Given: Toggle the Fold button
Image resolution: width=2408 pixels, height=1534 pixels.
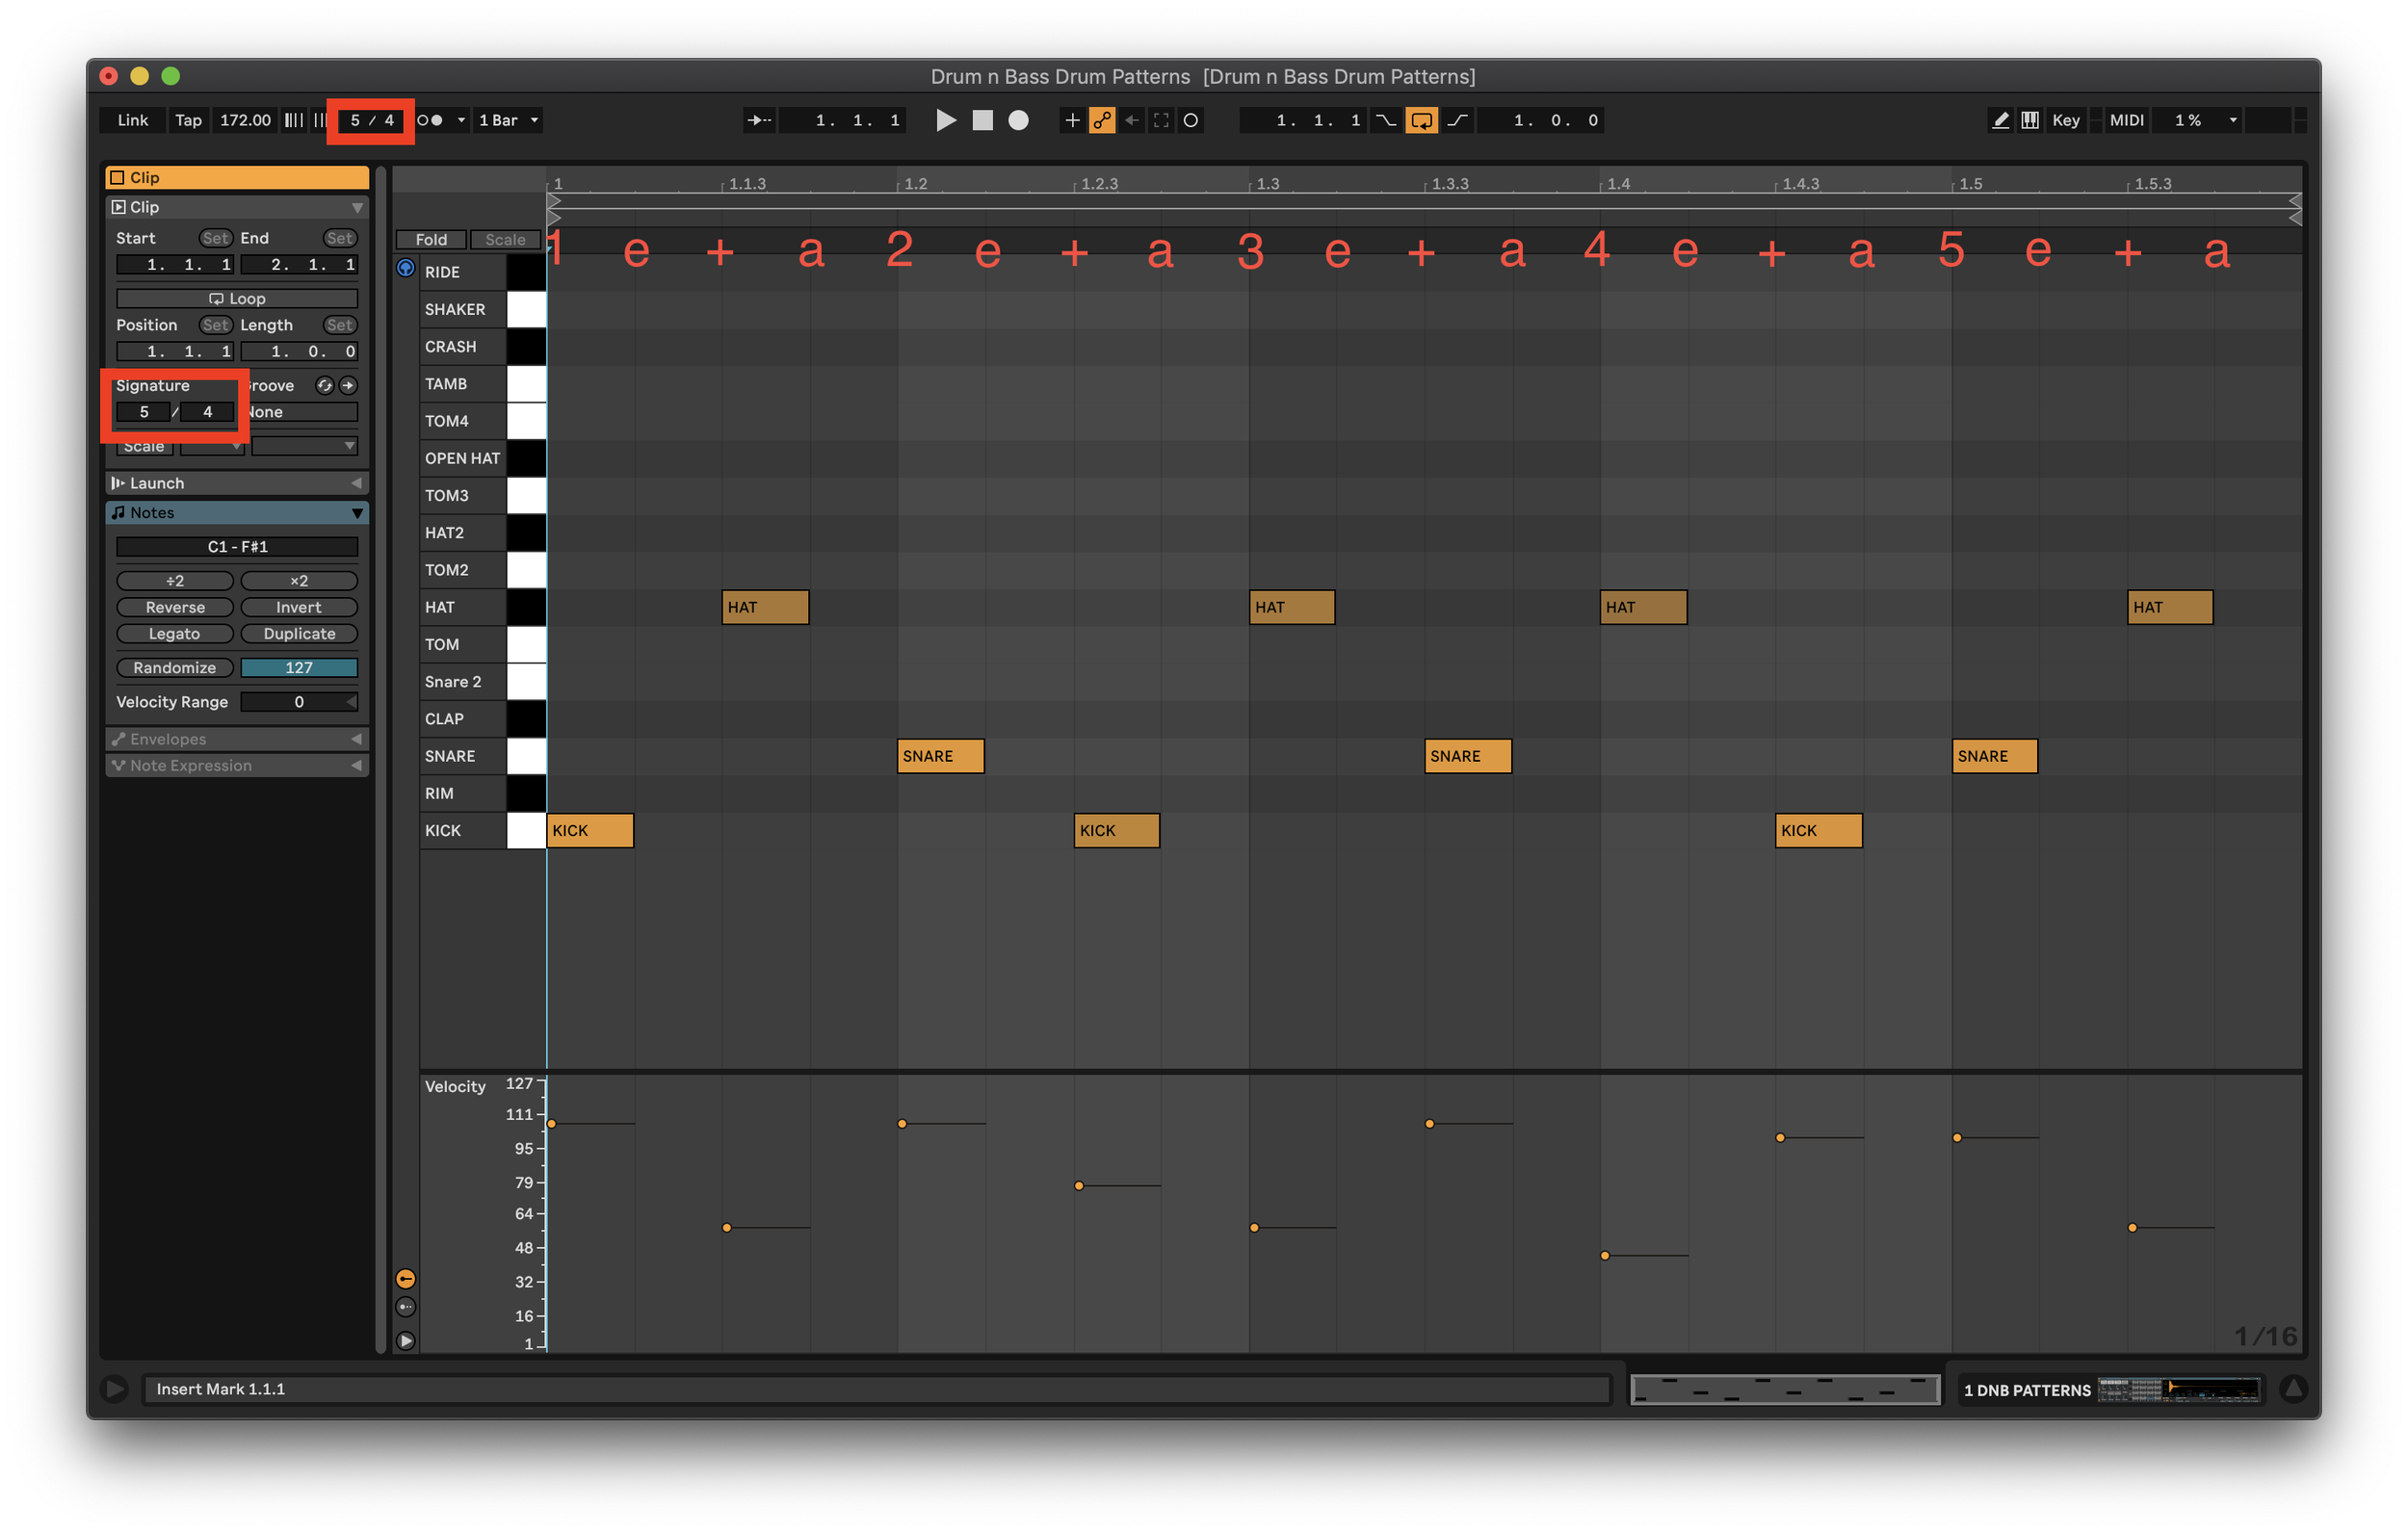Looking at the screenshot, I should point(431,240).
